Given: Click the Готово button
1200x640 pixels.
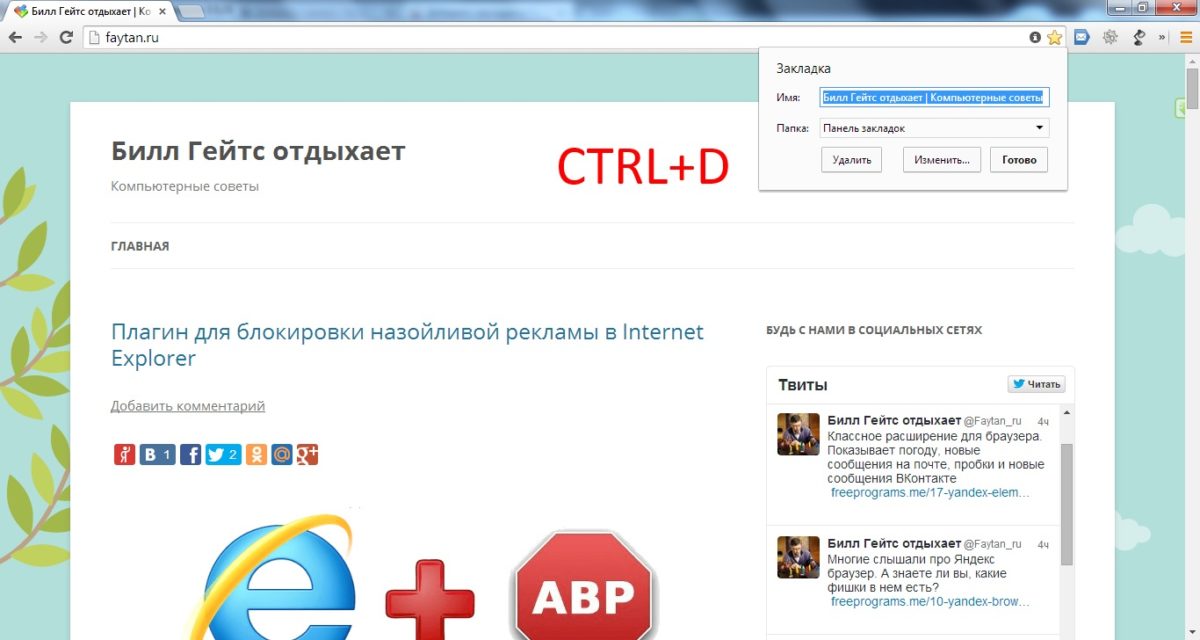Looking at the screenshot, I should (1019, 160).
